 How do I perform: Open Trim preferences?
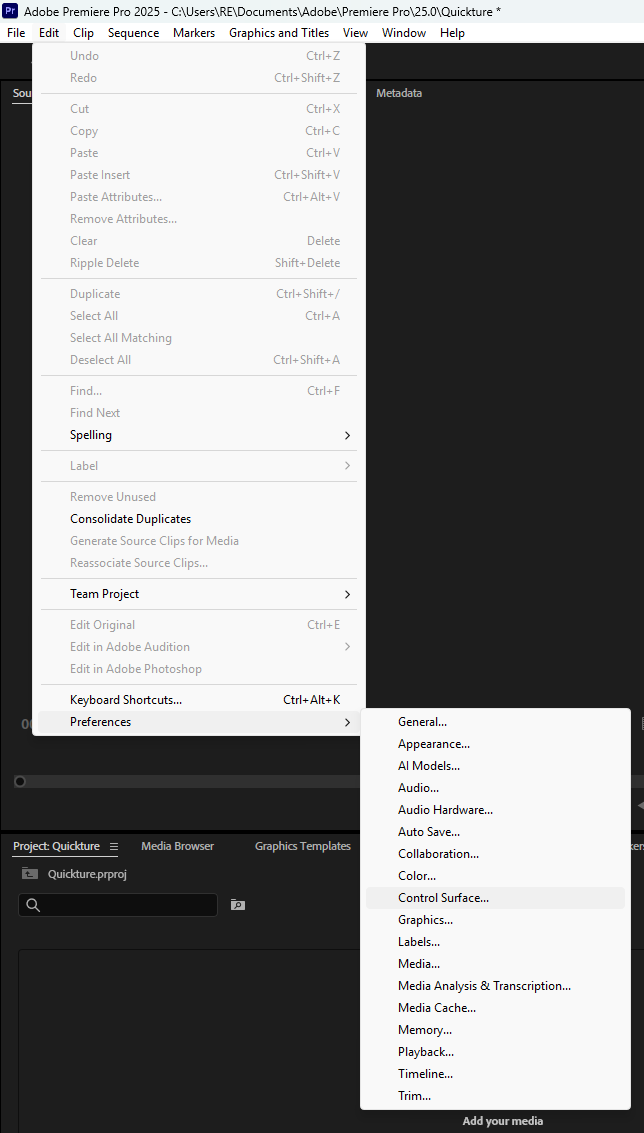[x=495, y=1096]
